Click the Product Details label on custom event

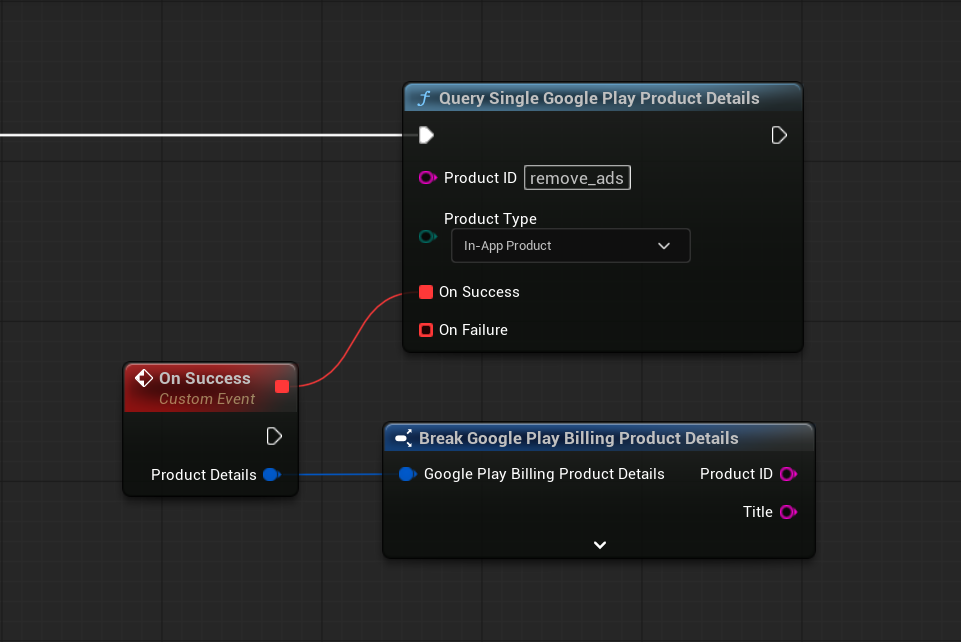pos(203,475)
